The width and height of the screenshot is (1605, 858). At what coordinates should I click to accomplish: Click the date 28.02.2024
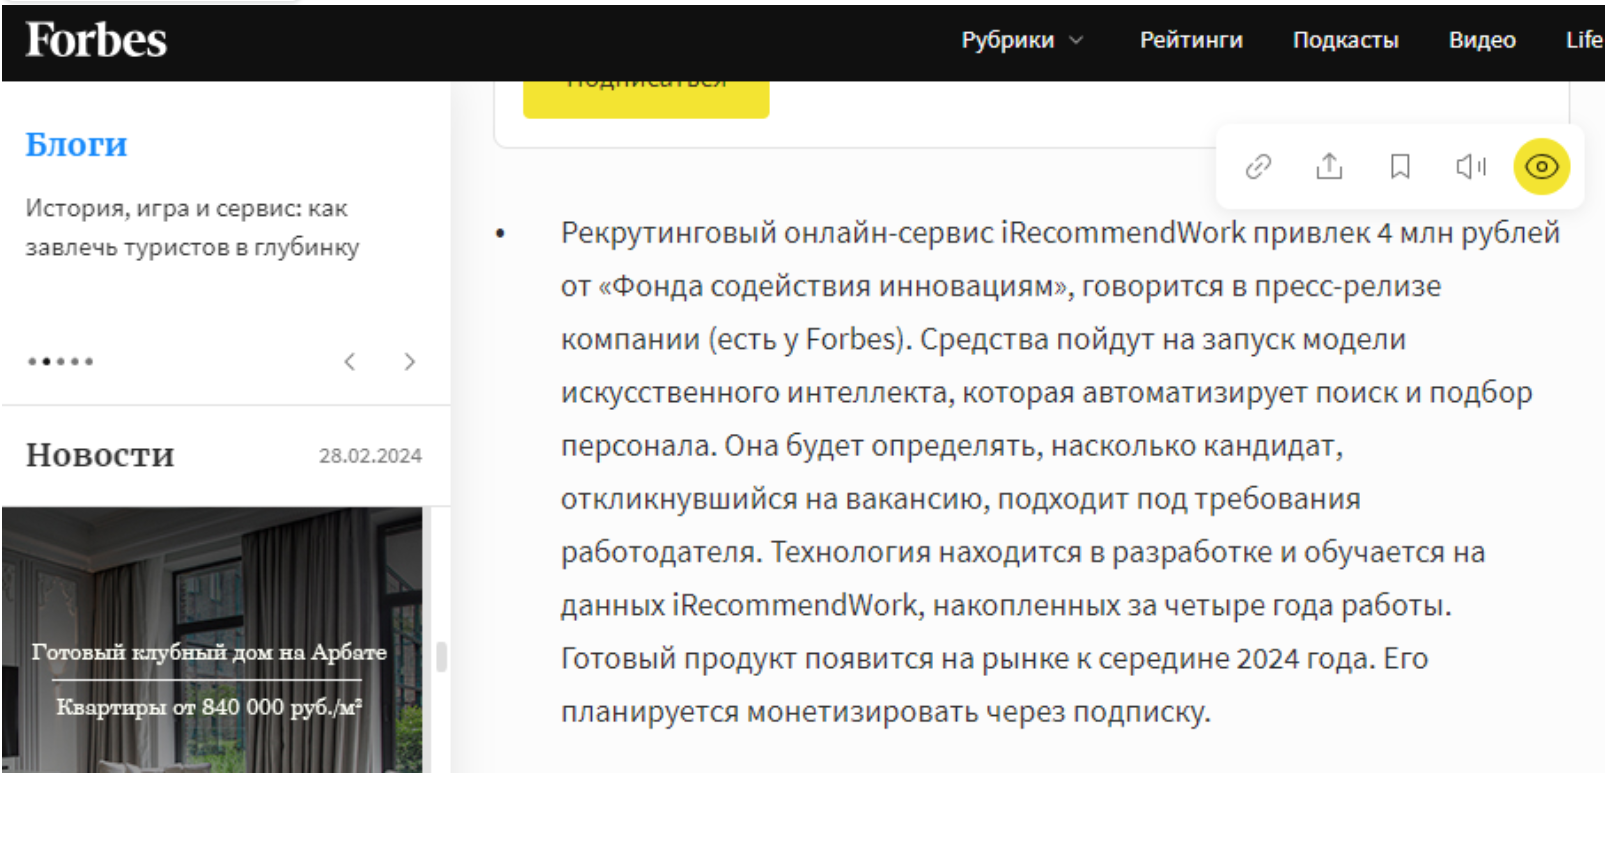click(370, 456)
